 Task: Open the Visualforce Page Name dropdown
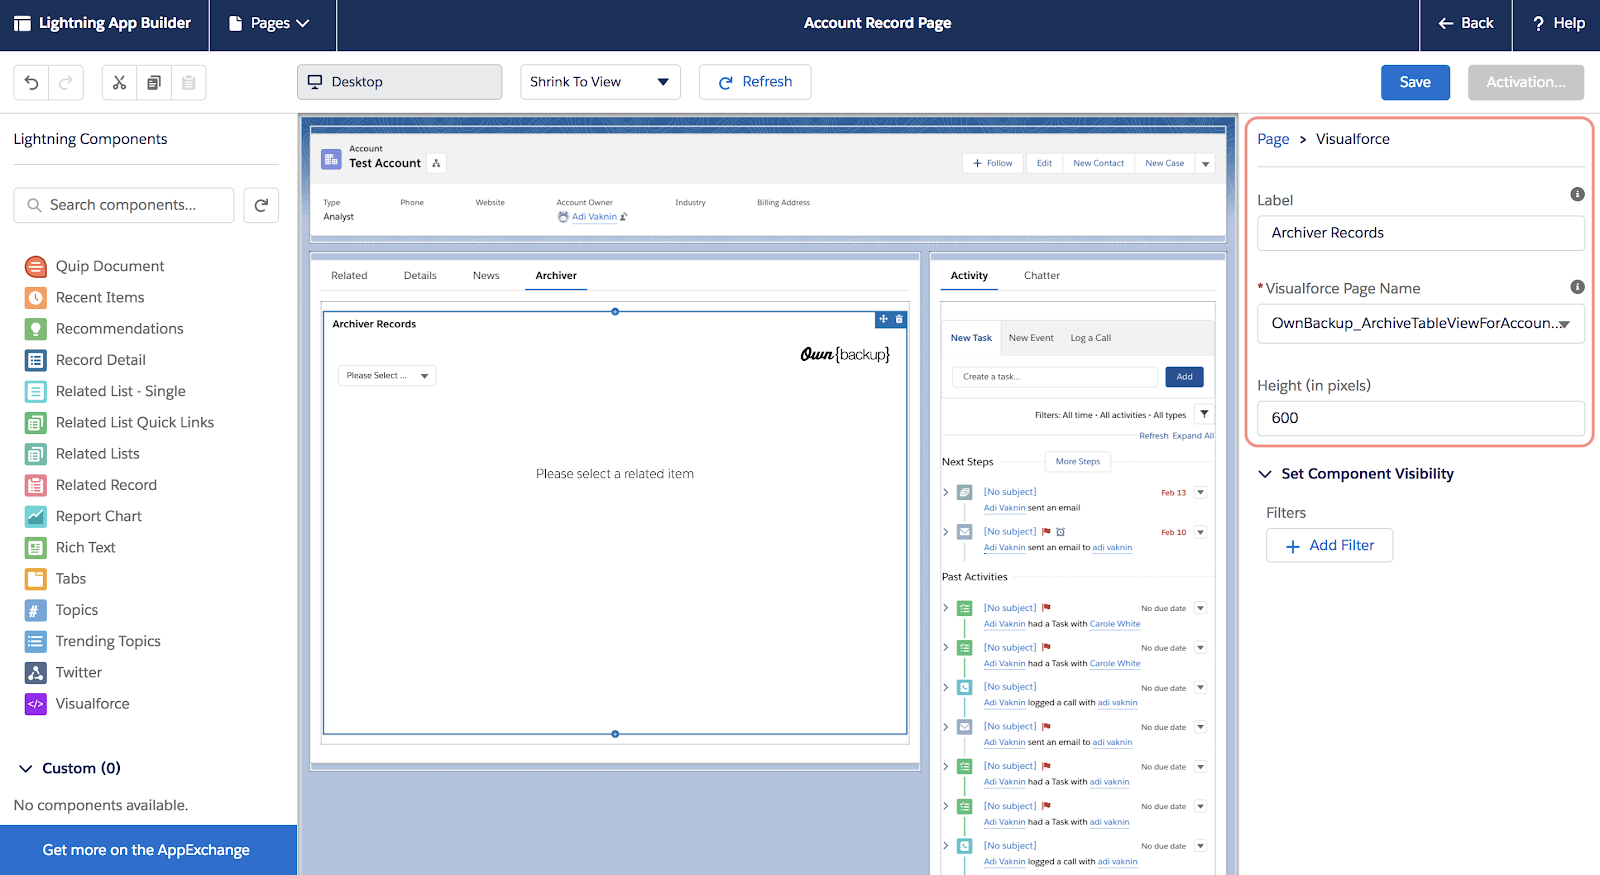click(1420, 323)
